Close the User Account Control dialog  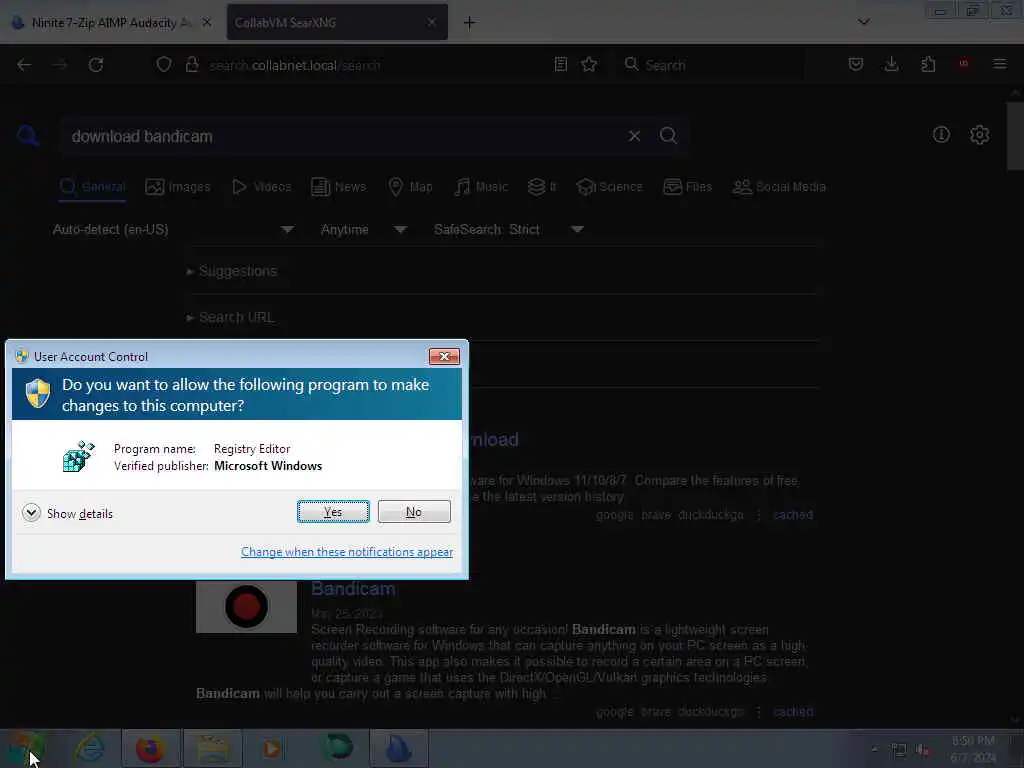(444, 357)
